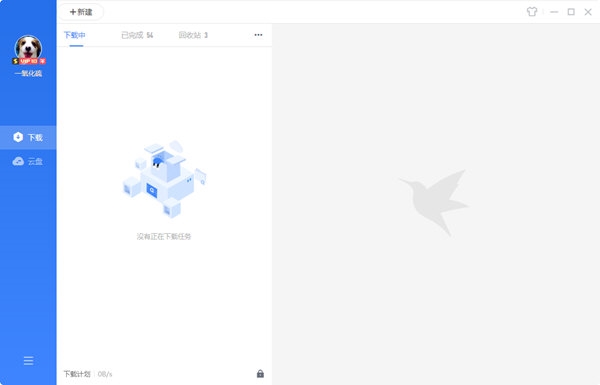Select 下载 download section in the sidebar
Viewport: 600px width, 385px height.
28,137
